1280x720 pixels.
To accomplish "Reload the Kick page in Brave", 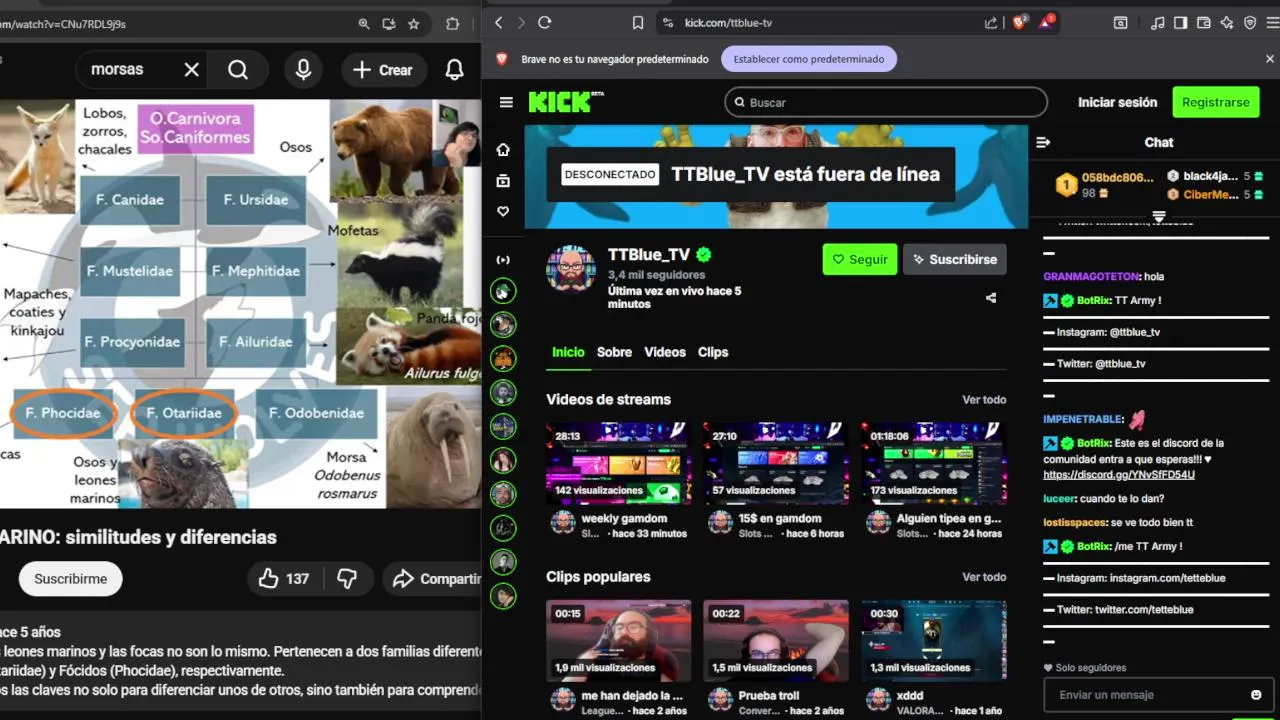I will point(544,22).
